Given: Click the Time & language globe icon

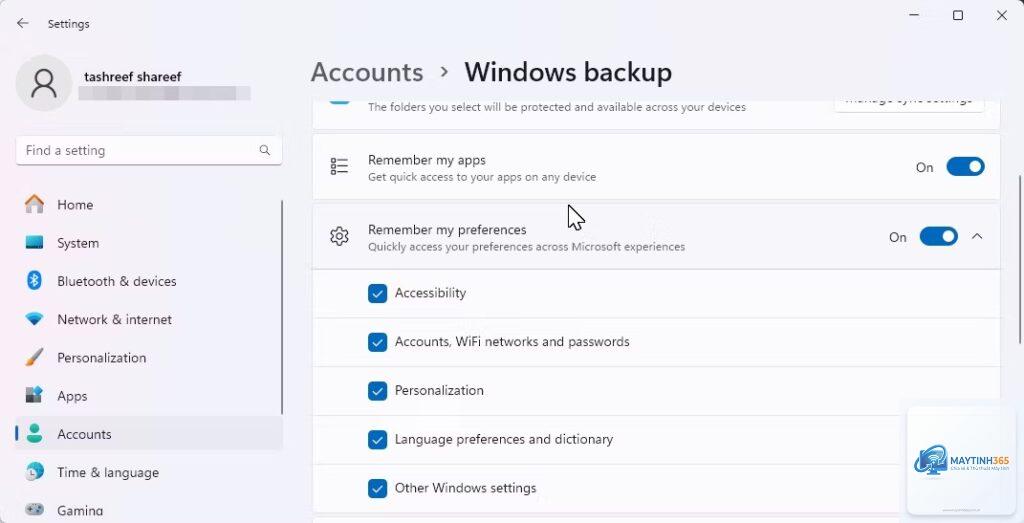Looking at the screenshot, I should point(34,472).
